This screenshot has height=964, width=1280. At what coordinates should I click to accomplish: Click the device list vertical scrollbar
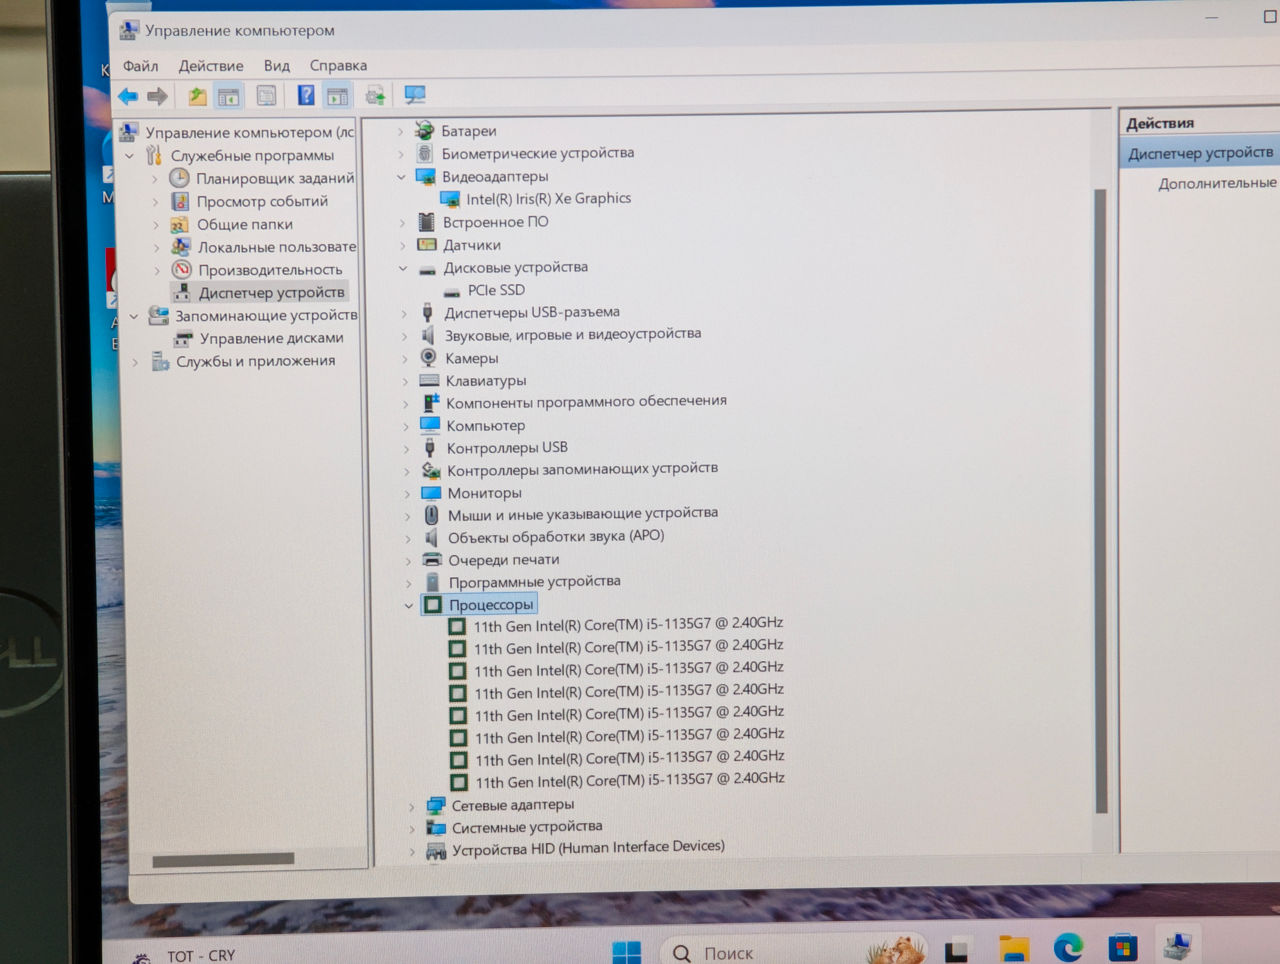(1101, 500)
